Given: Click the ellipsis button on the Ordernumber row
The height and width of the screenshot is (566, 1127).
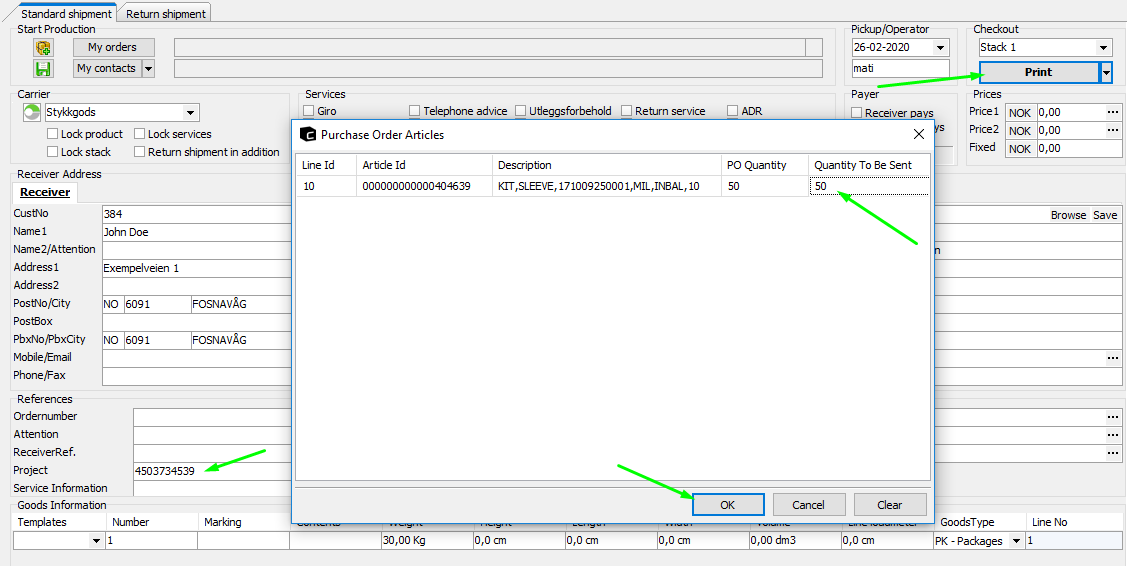Looking at the screenshot, I should [1112, 417].
